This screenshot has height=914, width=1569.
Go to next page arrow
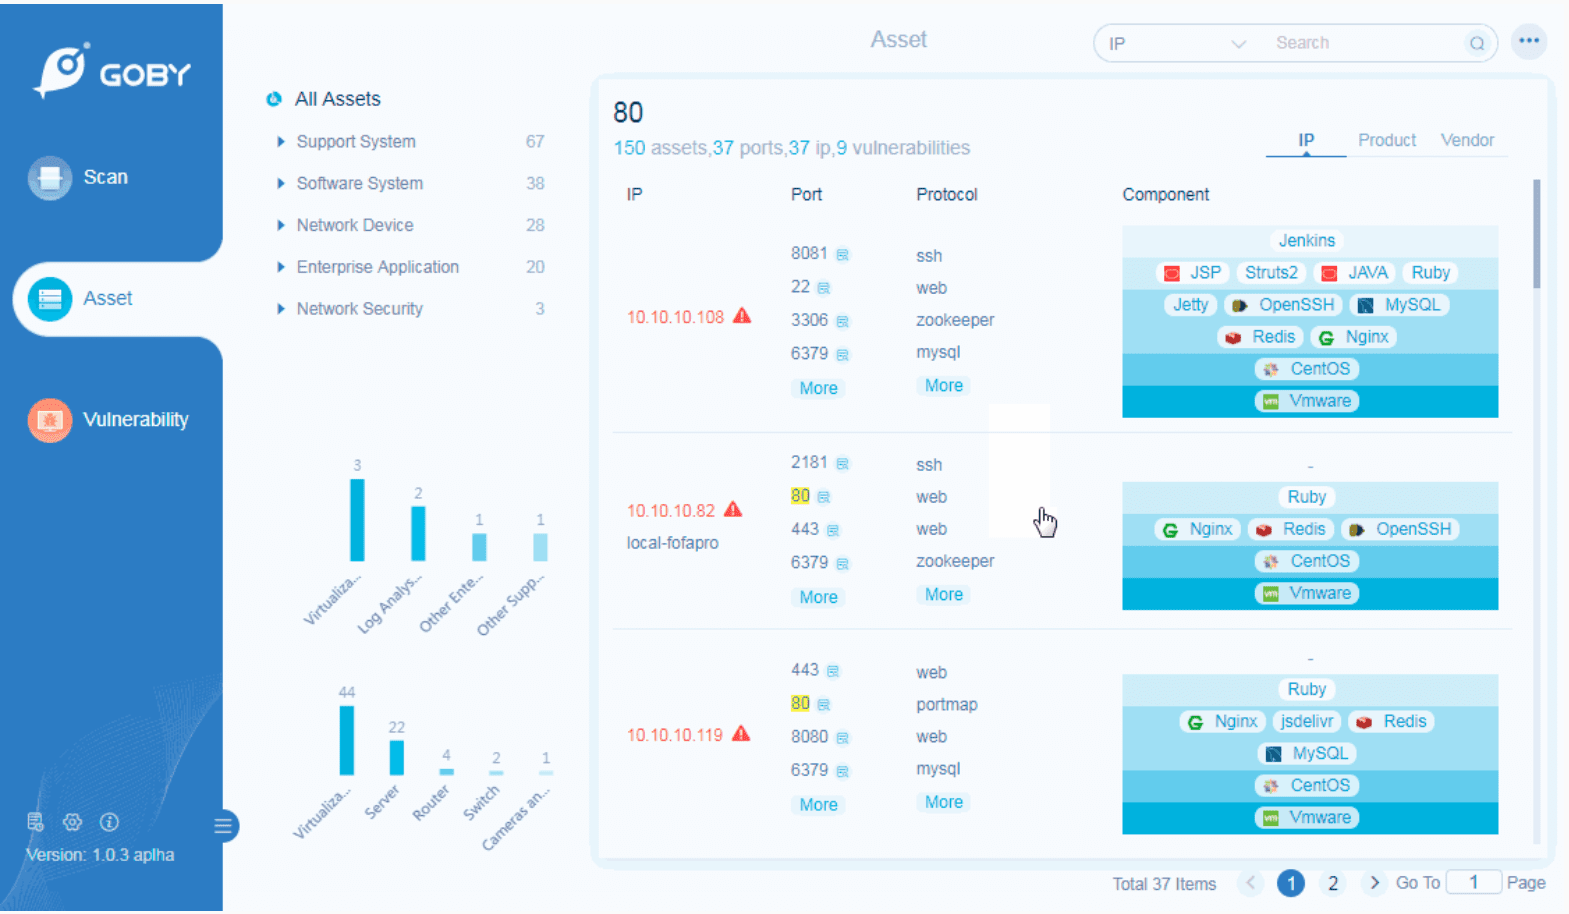click(x=1374, y=883)
